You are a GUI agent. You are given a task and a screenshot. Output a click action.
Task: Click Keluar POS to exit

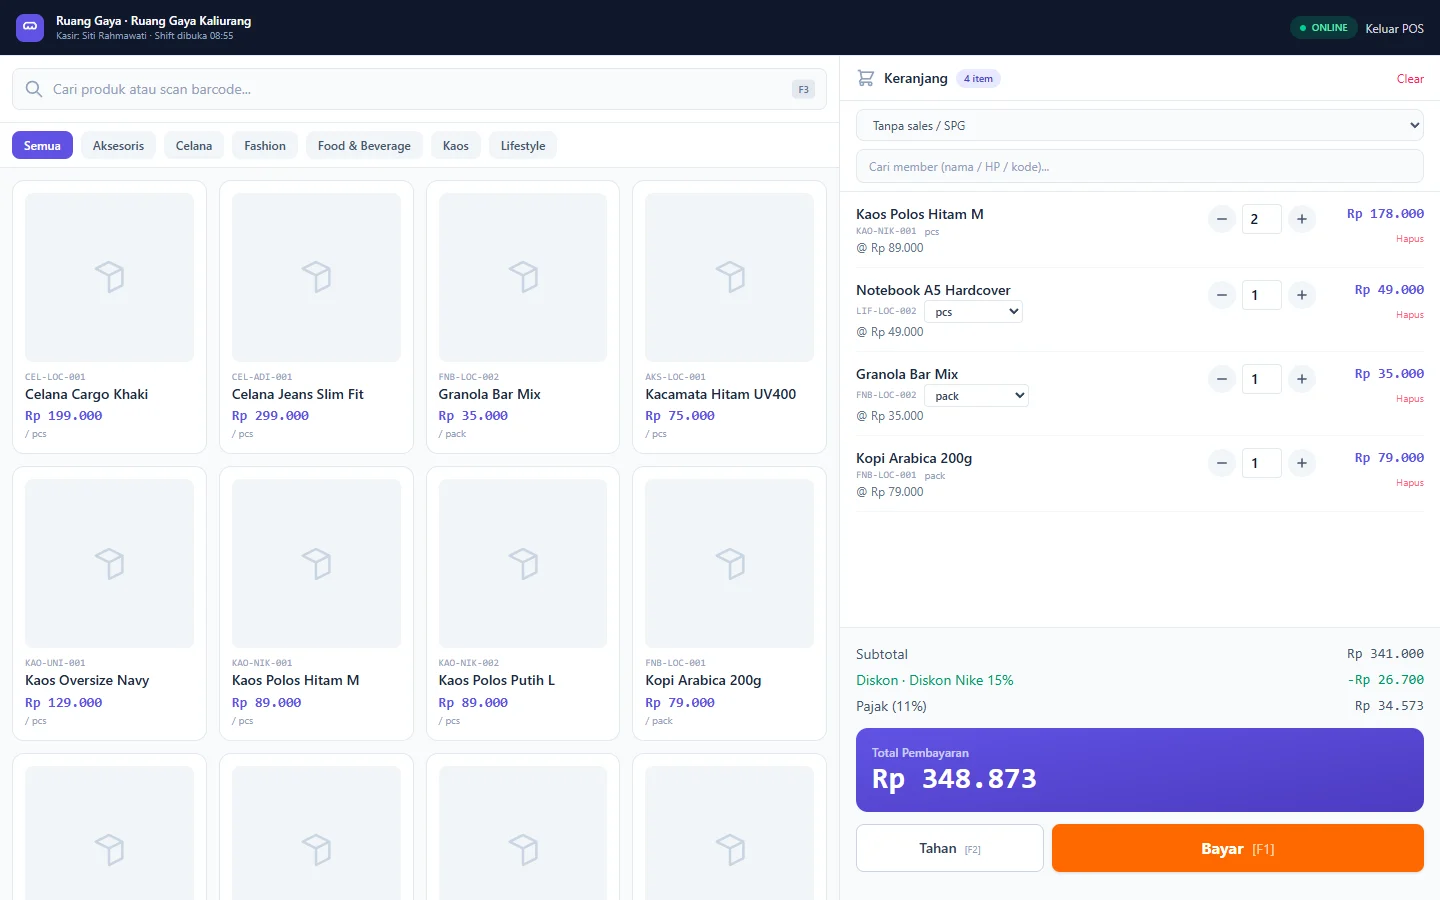1395,28
